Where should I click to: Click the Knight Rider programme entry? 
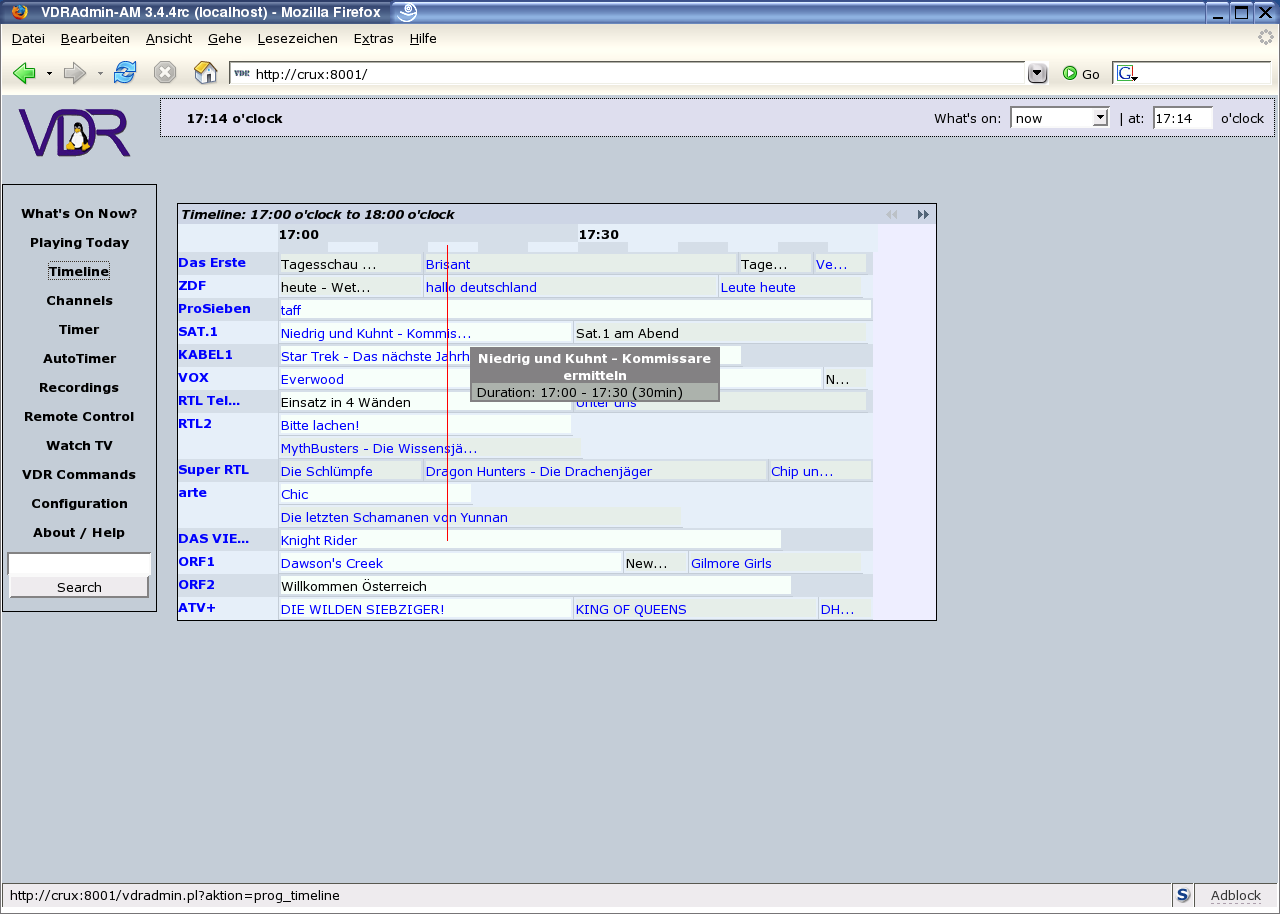(x=318, y=541)
